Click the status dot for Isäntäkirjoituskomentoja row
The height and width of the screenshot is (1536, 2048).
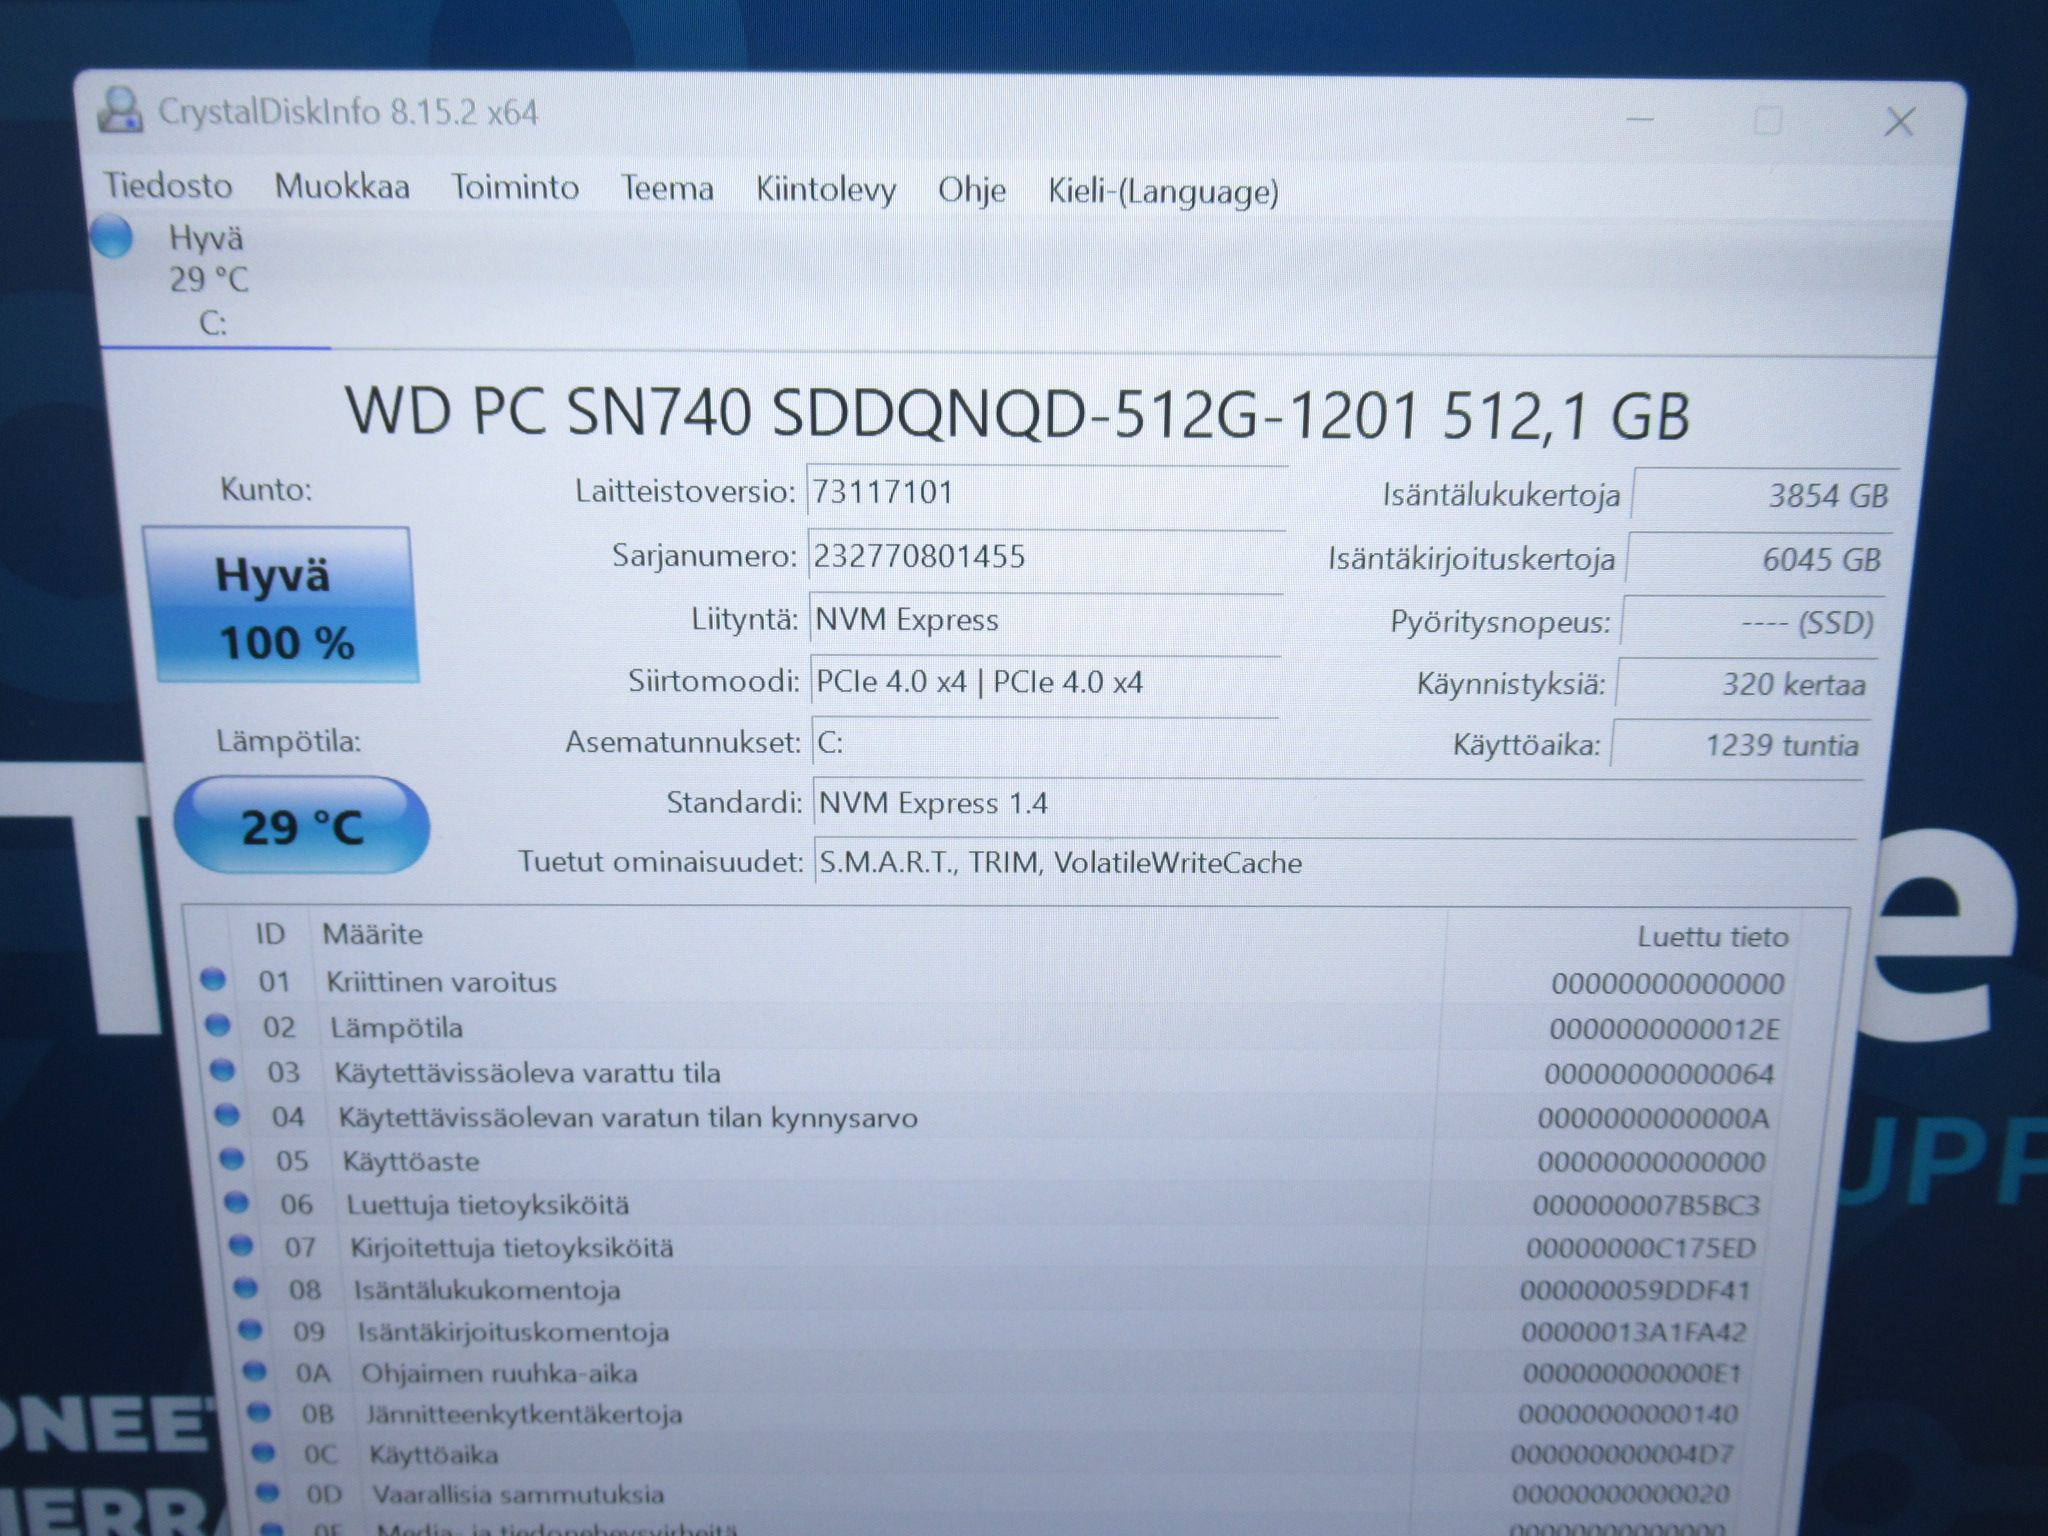pos(250,1330)
